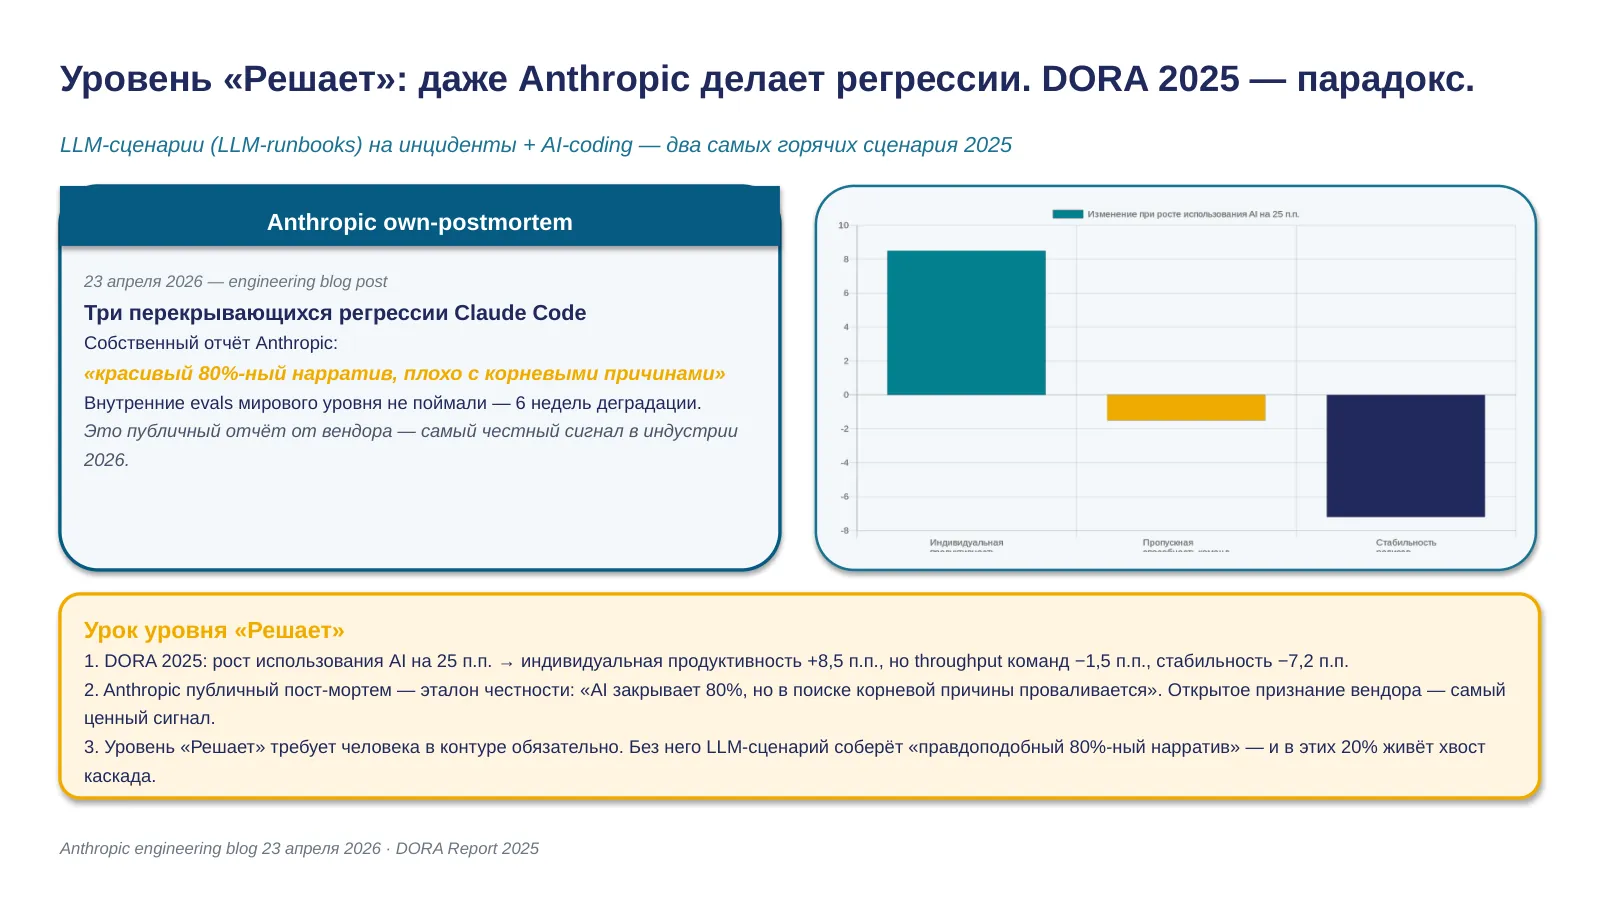Image resolution: width=1600 pixels, height=900 pixels.
Task: Click the x-axis label "Пропускная"
Action: (1168, 543)
